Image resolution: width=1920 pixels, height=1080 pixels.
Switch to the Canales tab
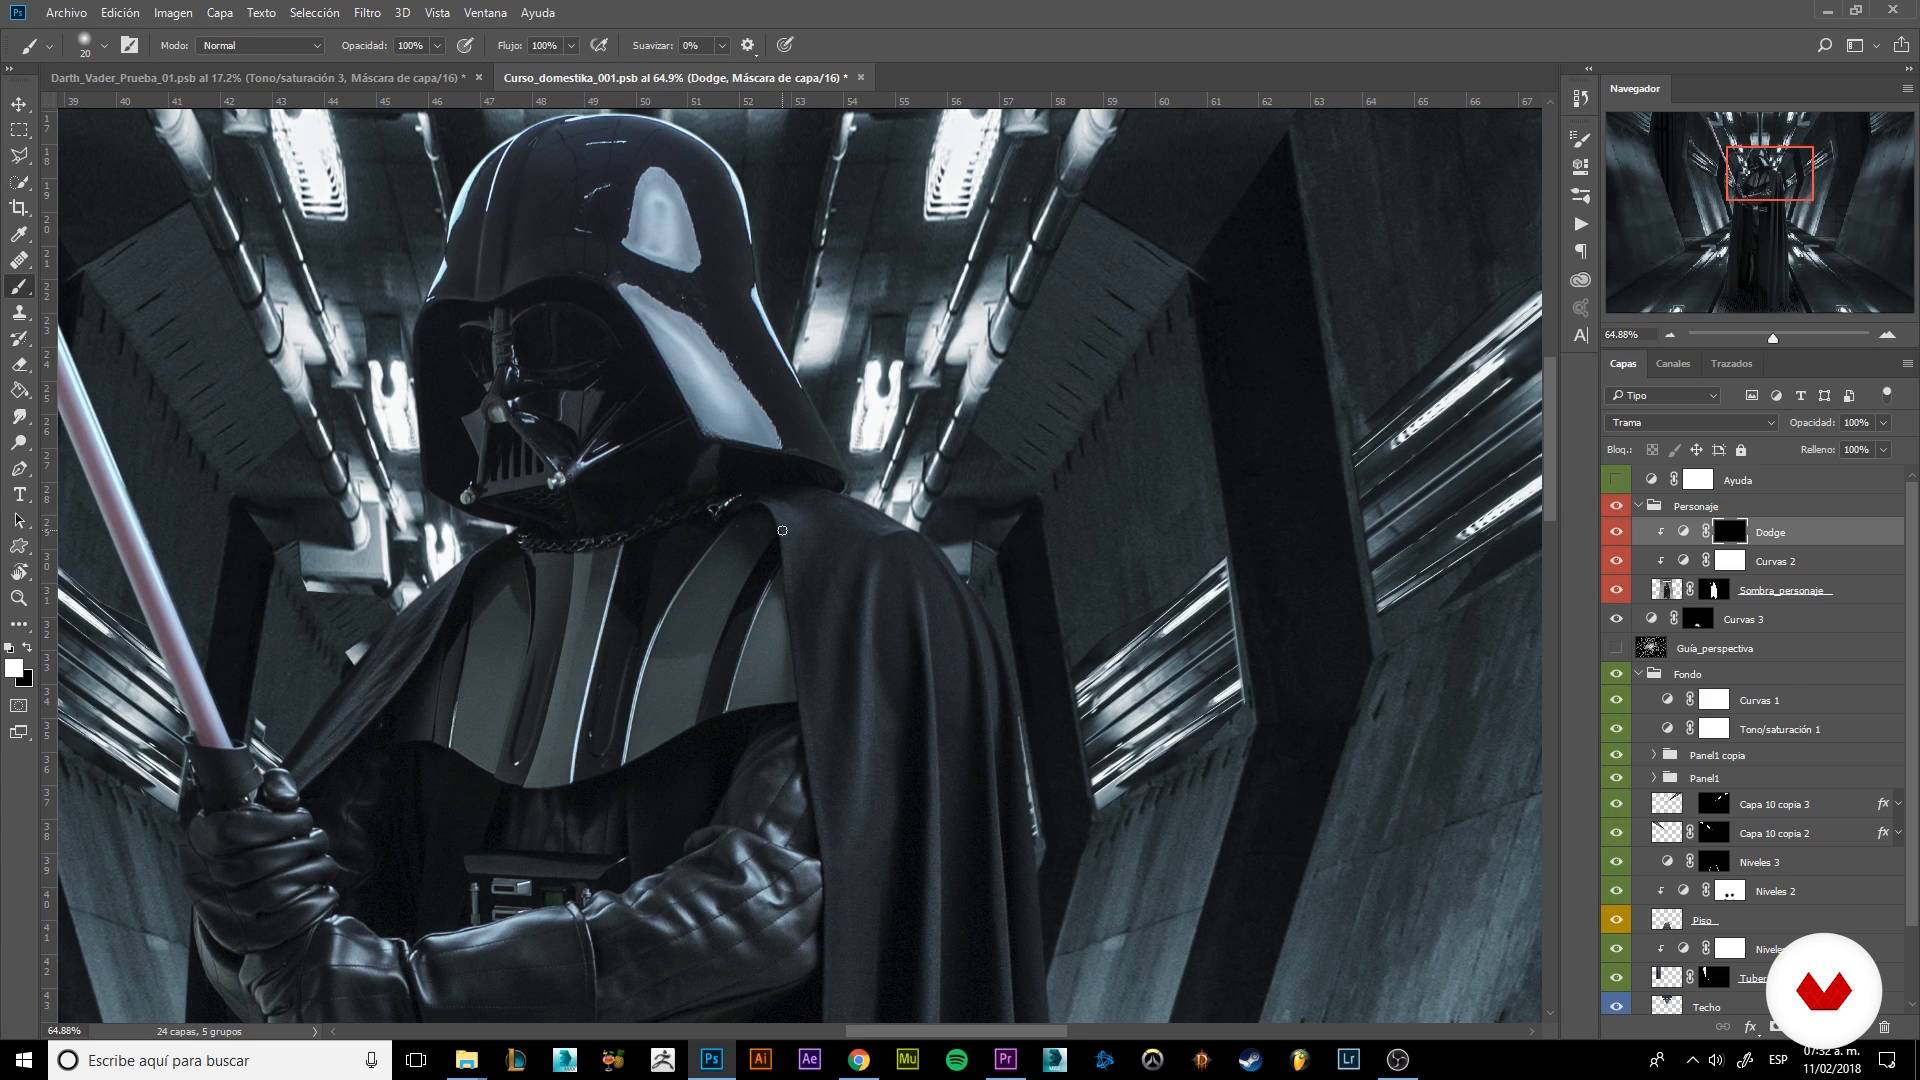click(x=1672, y=364)
